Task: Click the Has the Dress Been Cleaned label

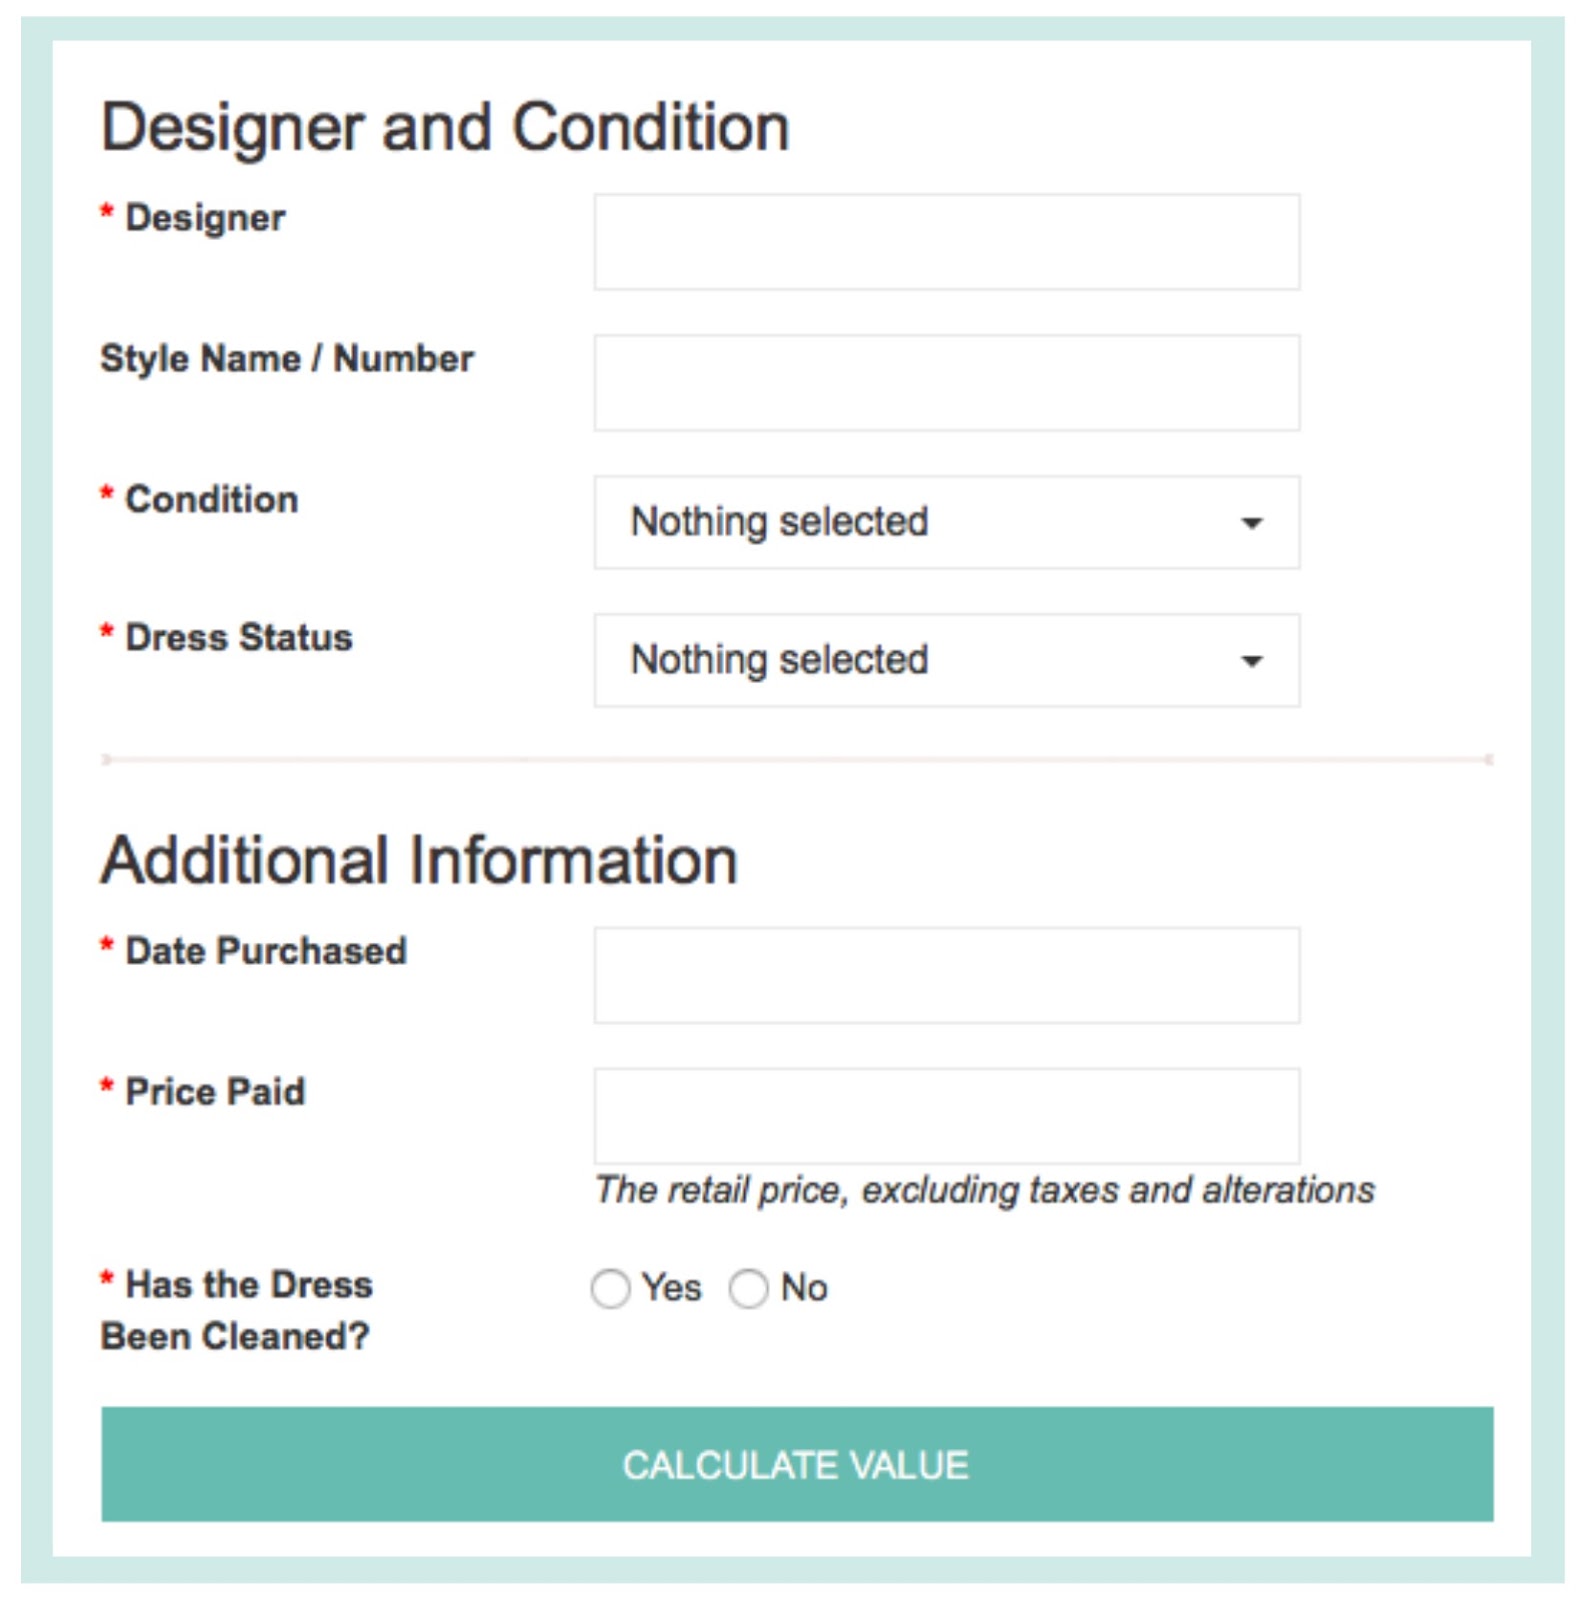Action: 237,1310
